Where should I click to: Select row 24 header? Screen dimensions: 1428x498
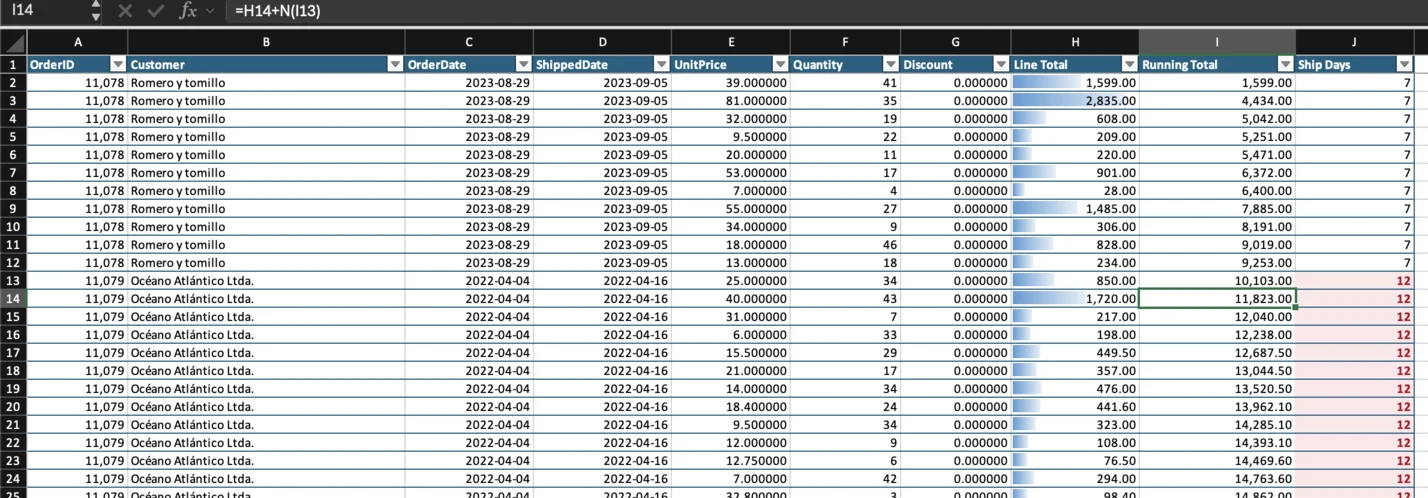click(x=13, y=479)
